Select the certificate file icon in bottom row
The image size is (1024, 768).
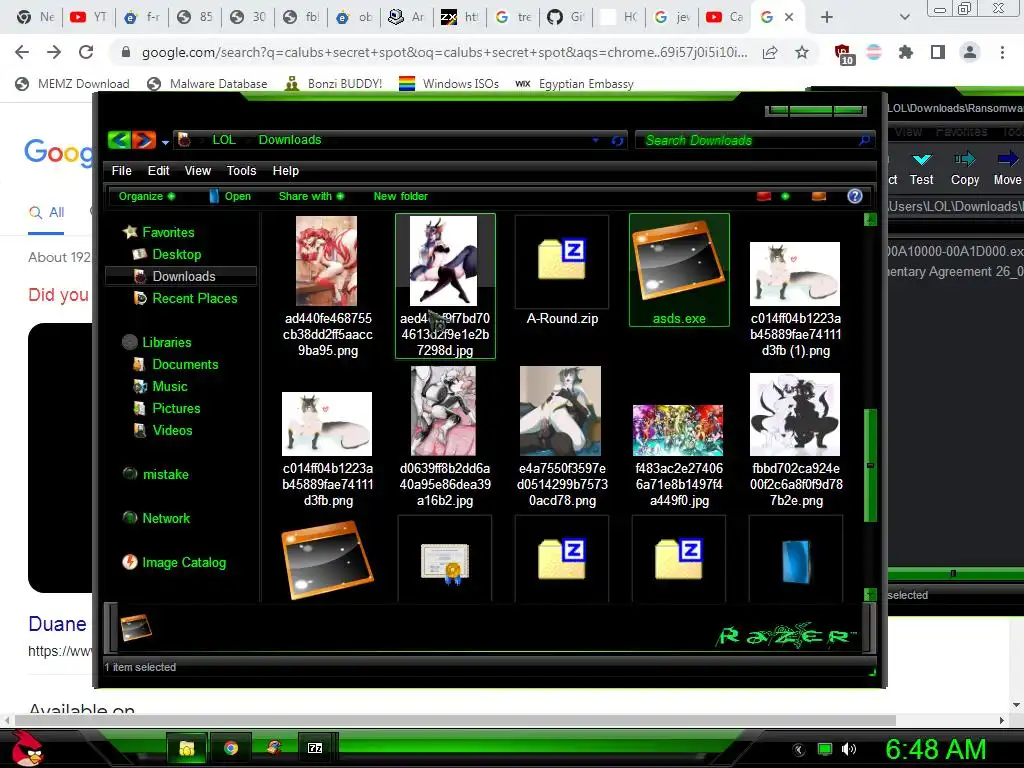tap(445, 562)
